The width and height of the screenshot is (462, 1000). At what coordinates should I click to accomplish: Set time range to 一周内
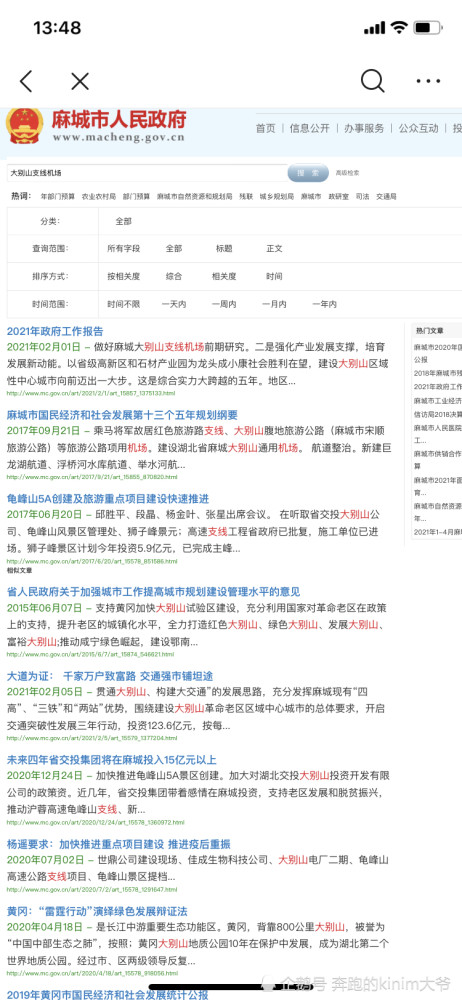pos(224,304)
